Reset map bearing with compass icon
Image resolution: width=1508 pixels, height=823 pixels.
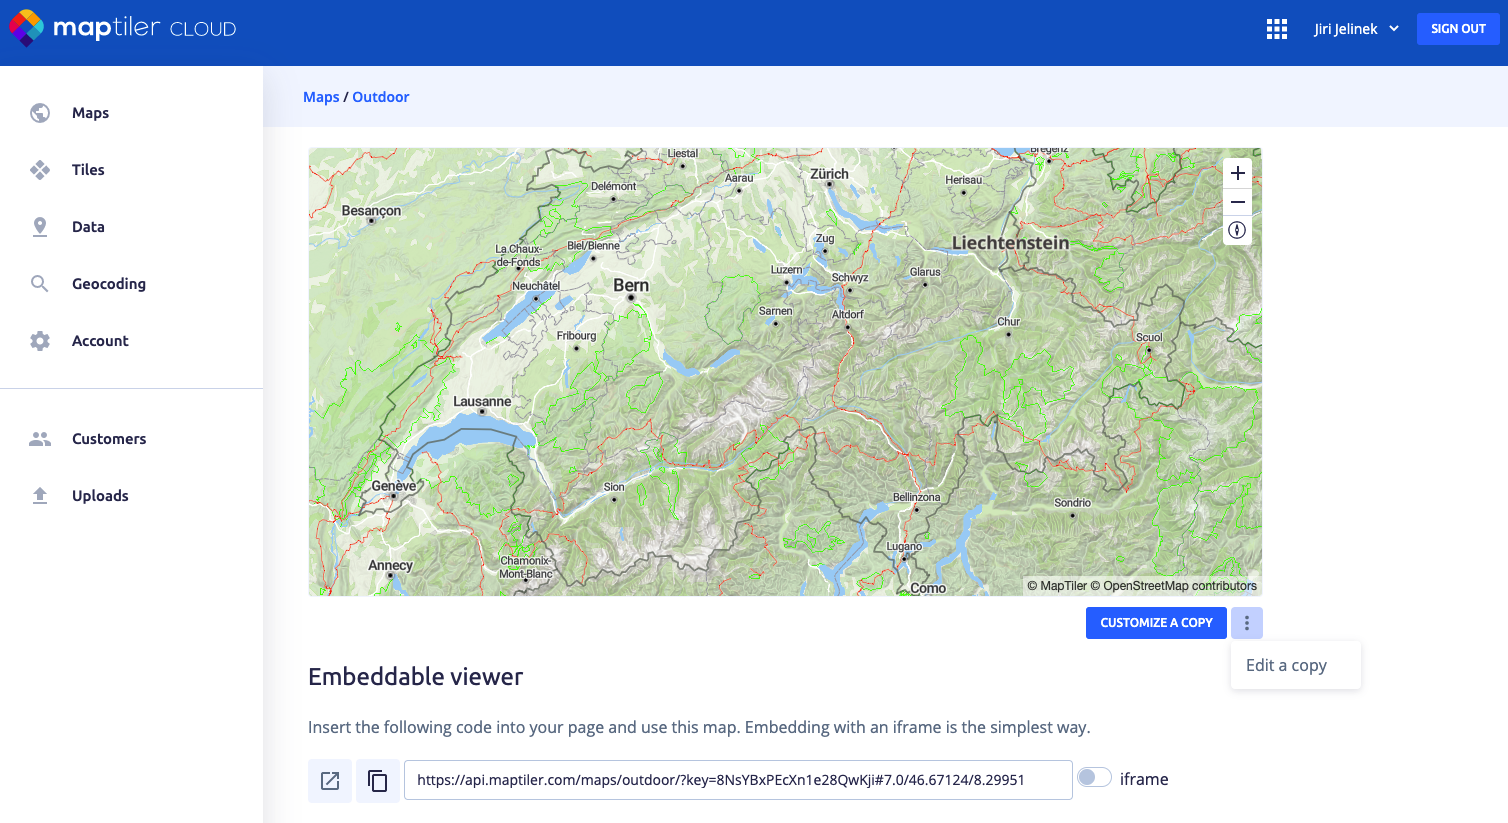(1237, 230)
